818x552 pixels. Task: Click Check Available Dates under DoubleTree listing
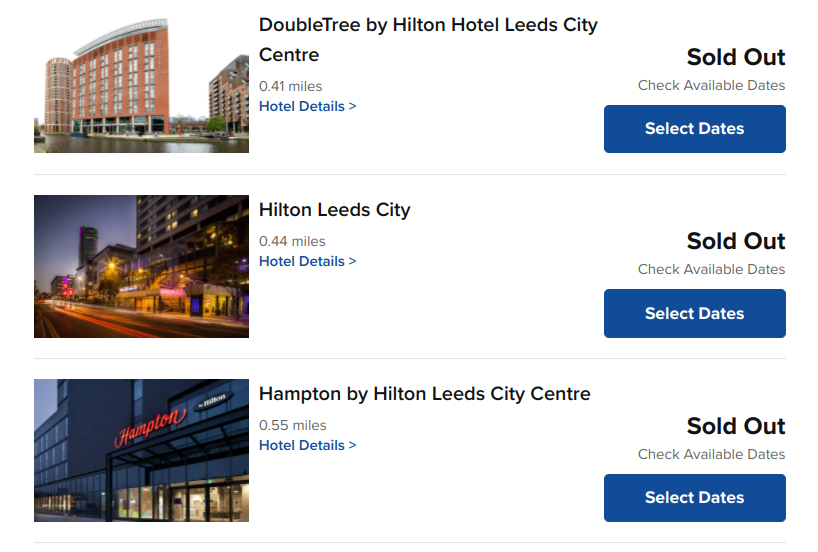pyautogui.click(x=711, y=86)
